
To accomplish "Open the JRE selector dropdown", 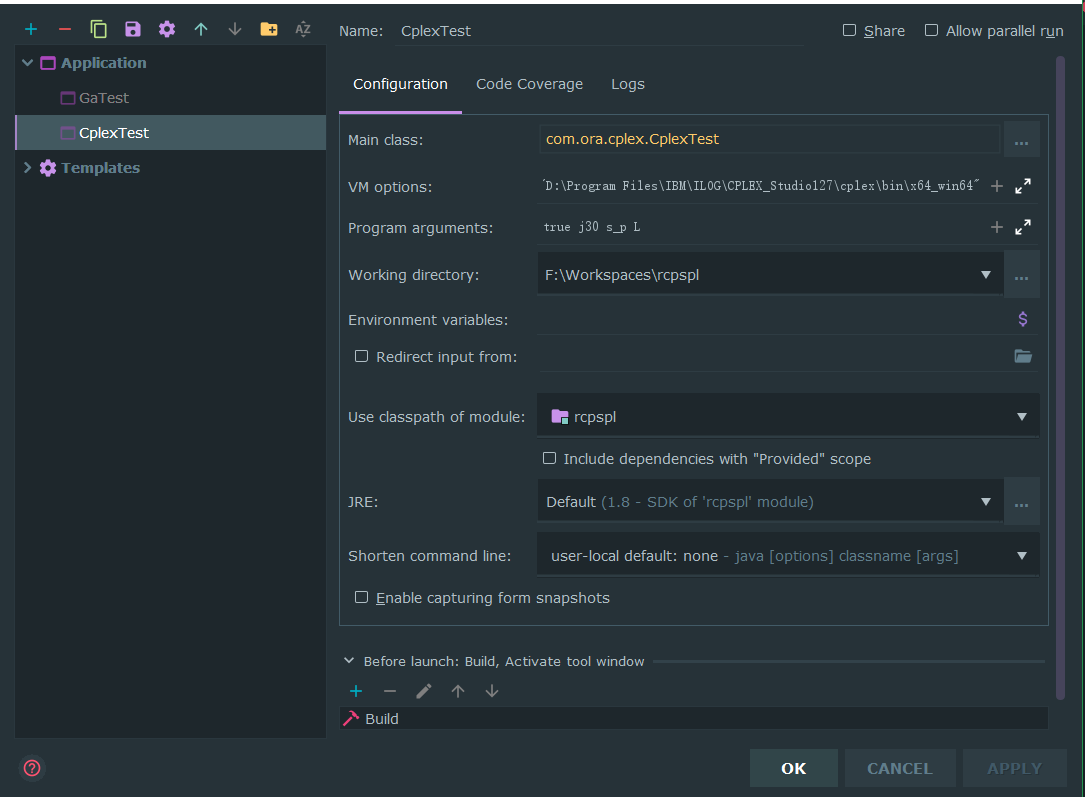I will (987, 501).
